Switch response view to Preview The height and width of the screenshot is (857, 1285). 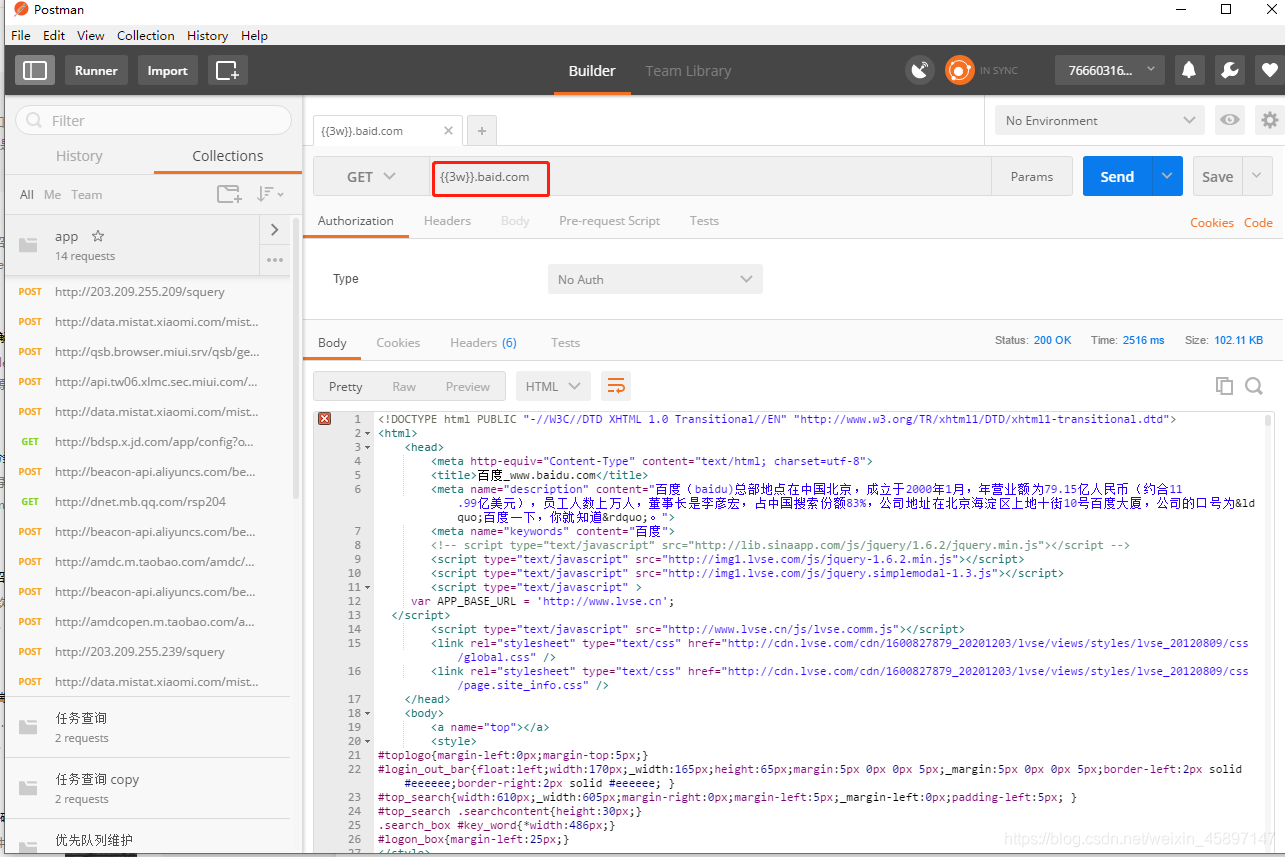click(x=468, y=386)
